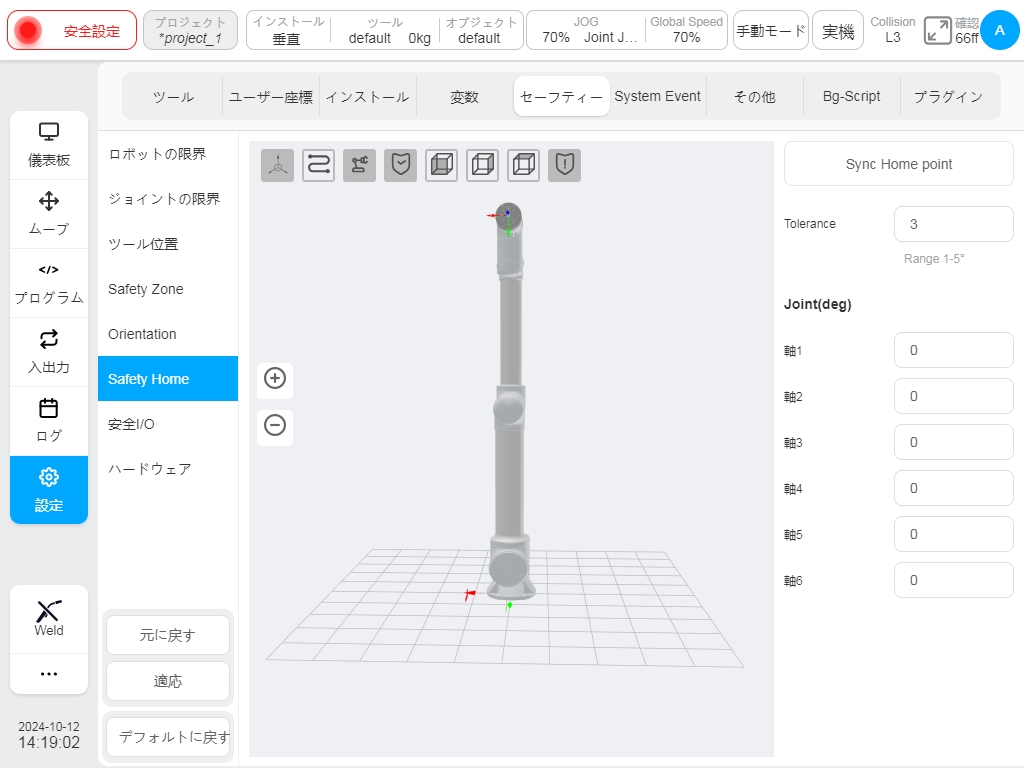Open Orientation section
The width and height of the screenshot is (1024, 768).
[x=168, y=334]
